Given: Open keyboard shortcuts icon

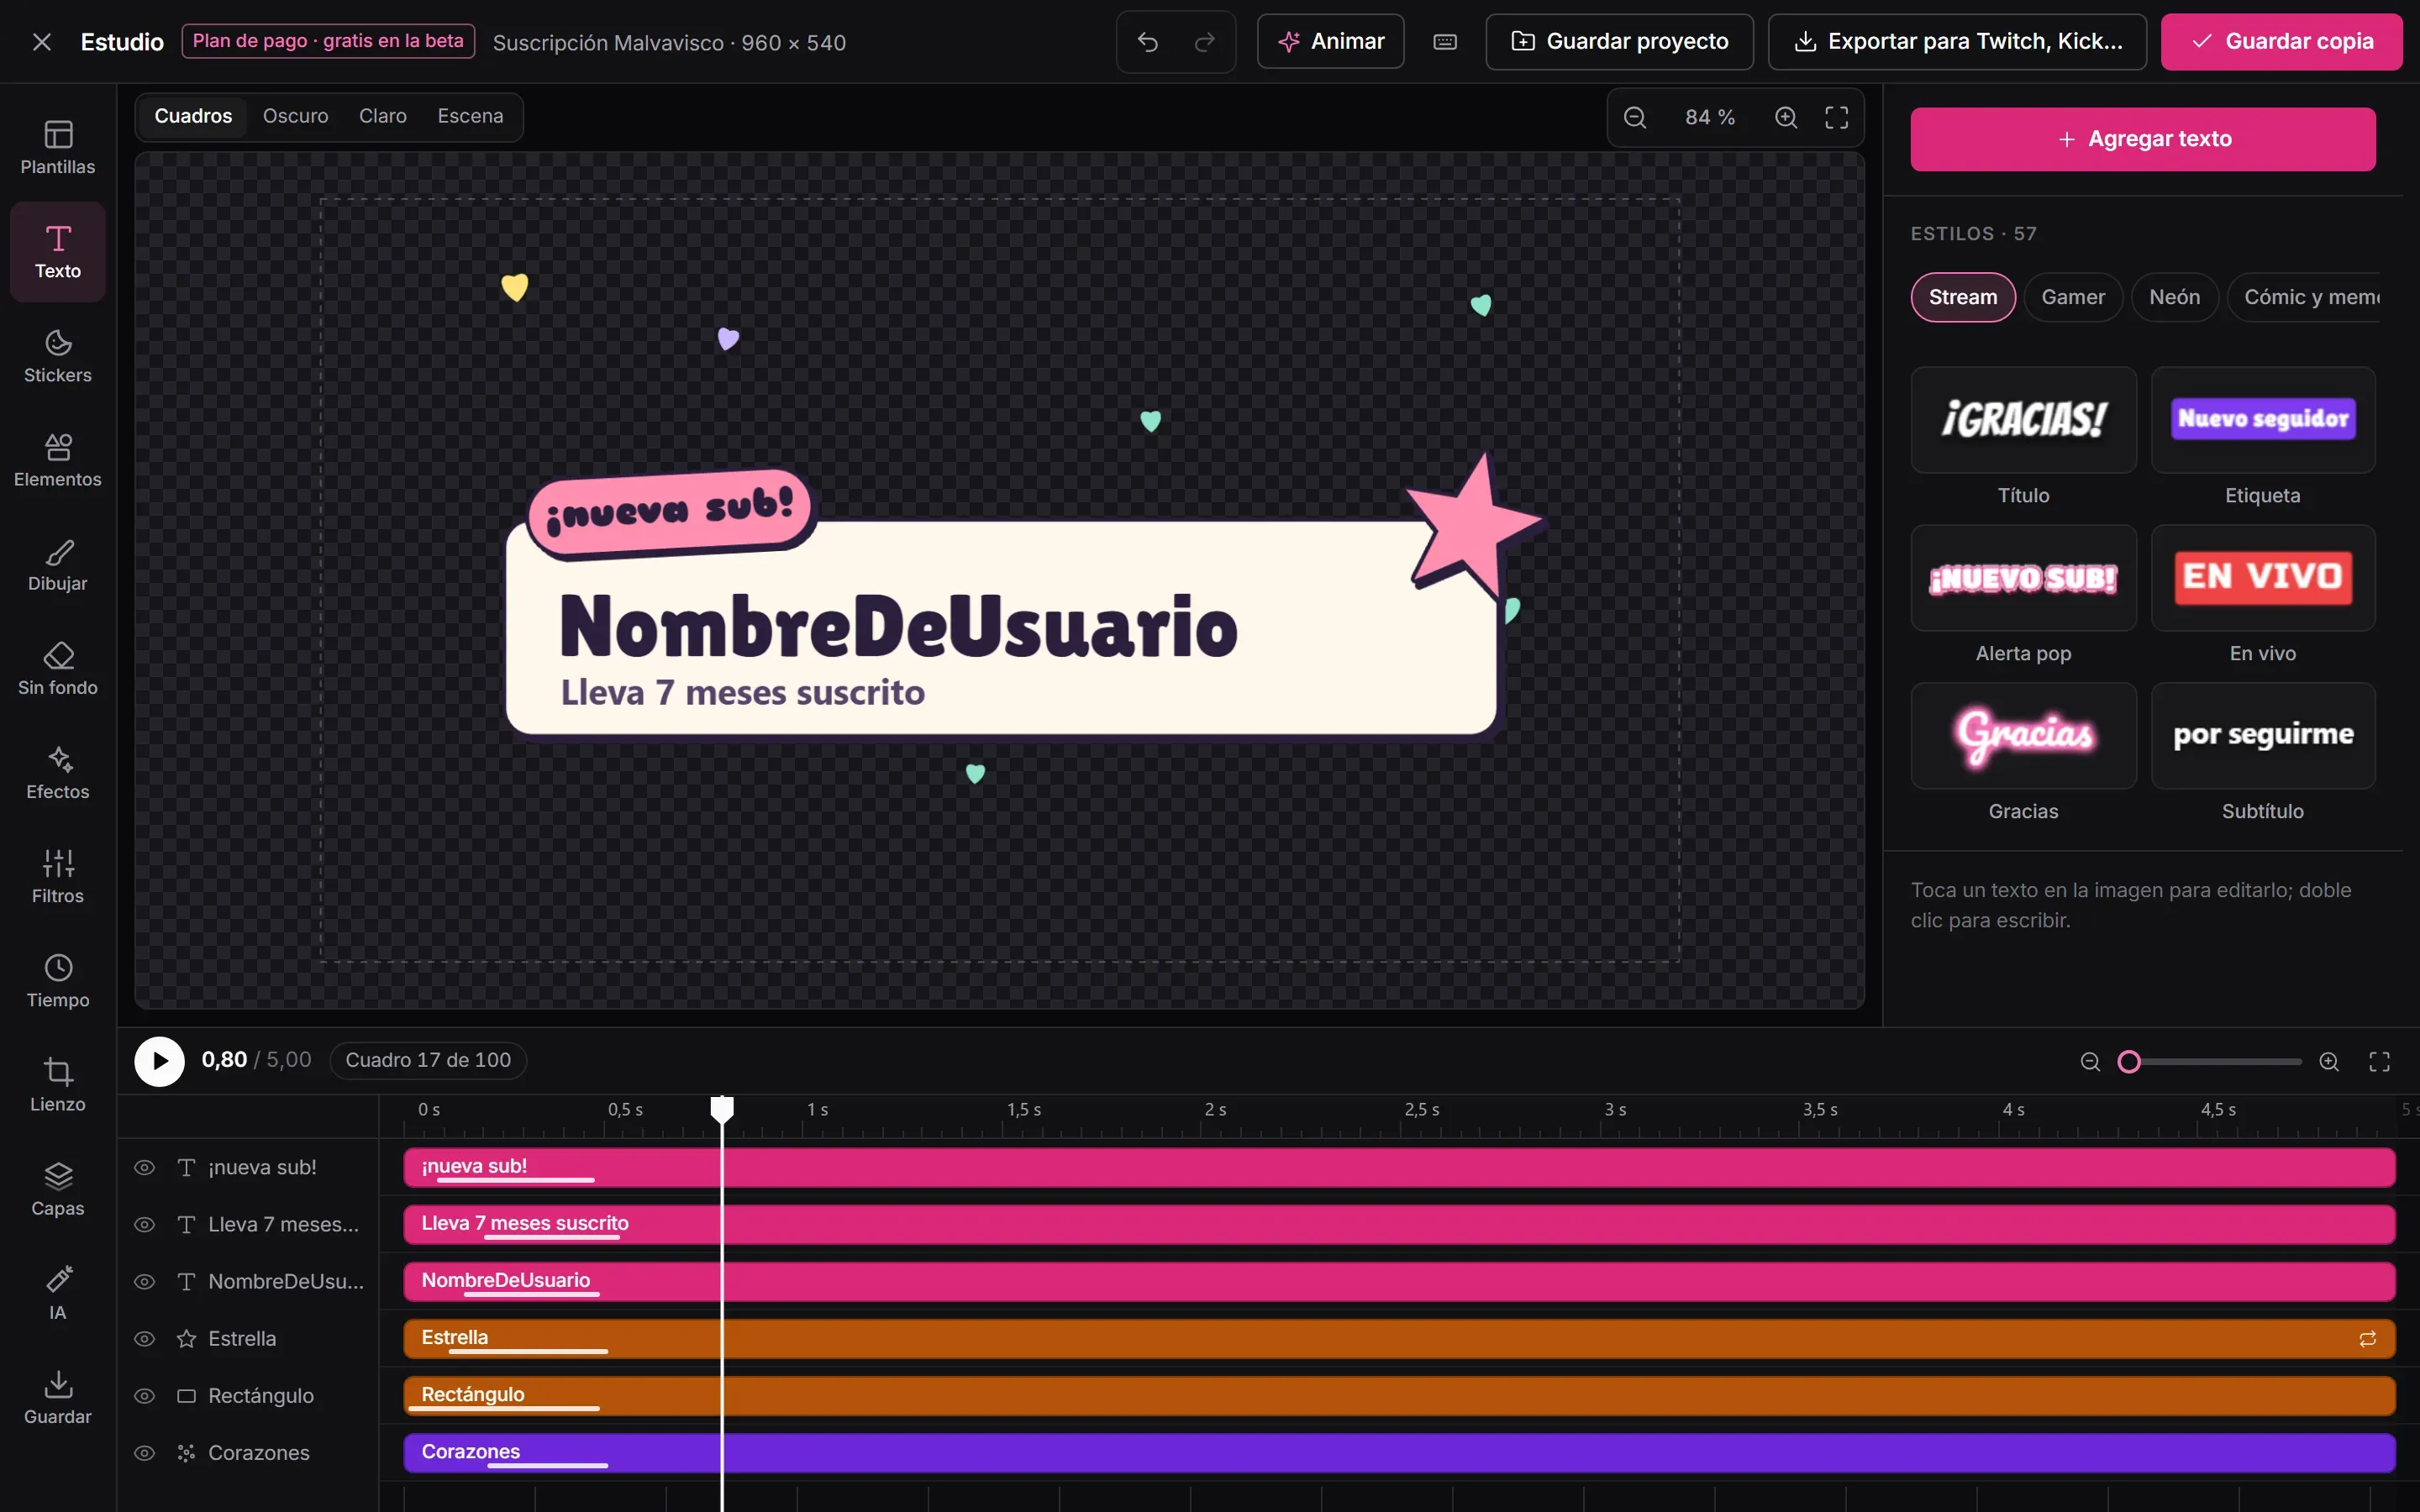Looking at the screenshot, I should point(1445,42).
